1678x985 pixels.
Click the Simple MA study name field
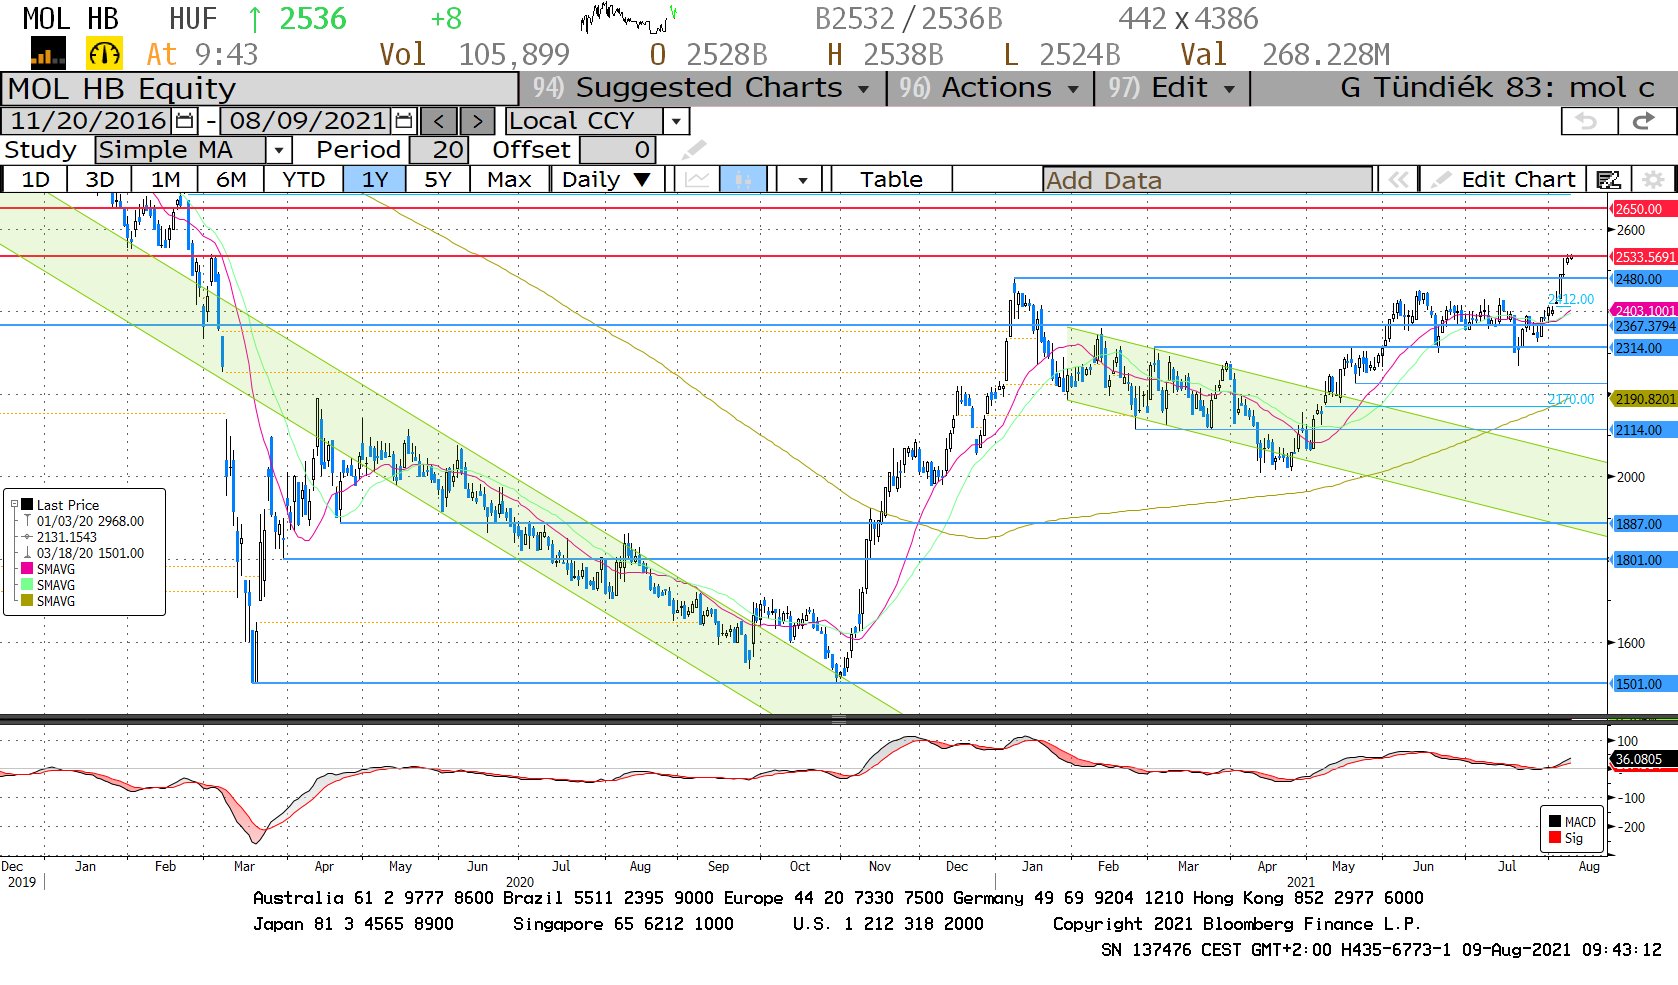(x=181, y=150)
